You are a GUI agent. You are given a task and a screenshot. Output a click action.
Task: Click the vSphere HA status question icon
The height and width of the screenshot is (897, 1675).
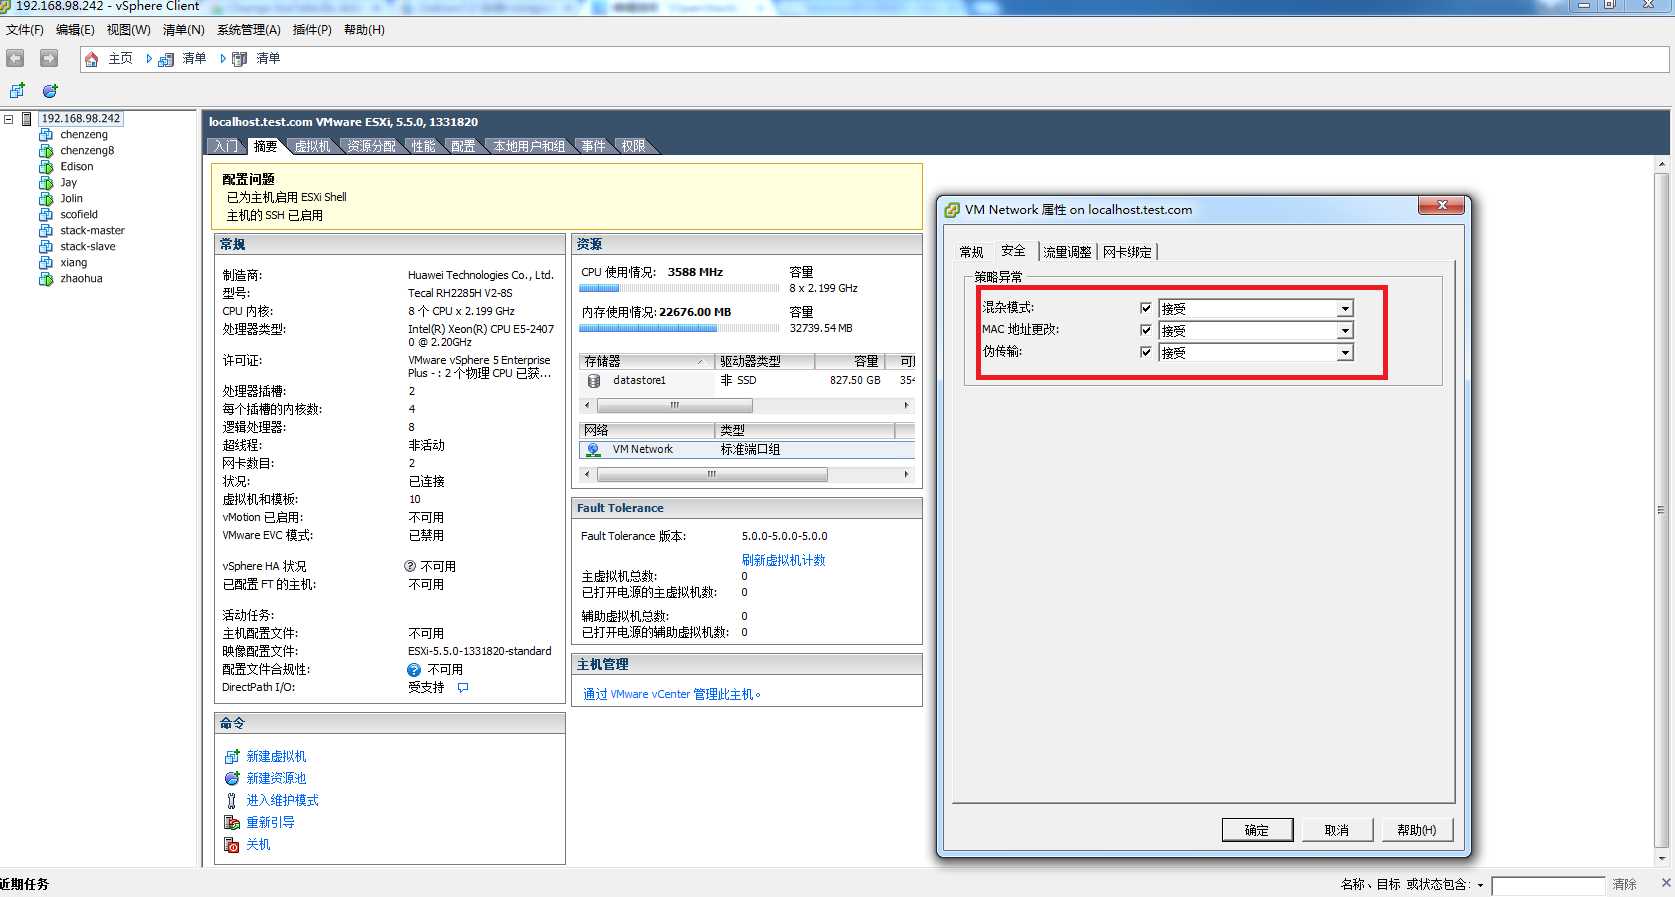coord(410,566)
